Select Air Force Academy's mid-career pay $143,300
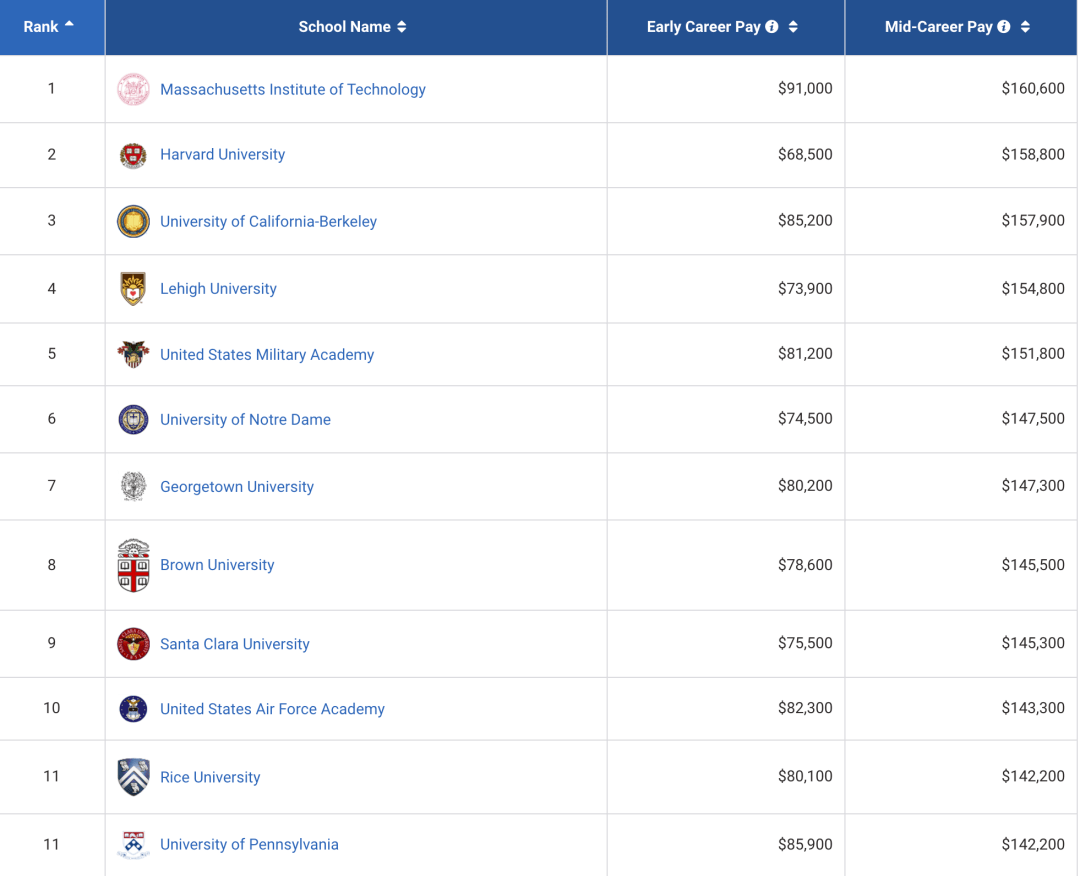The width and height of the screenshot is (1080, 876). tap(1033, 707)
